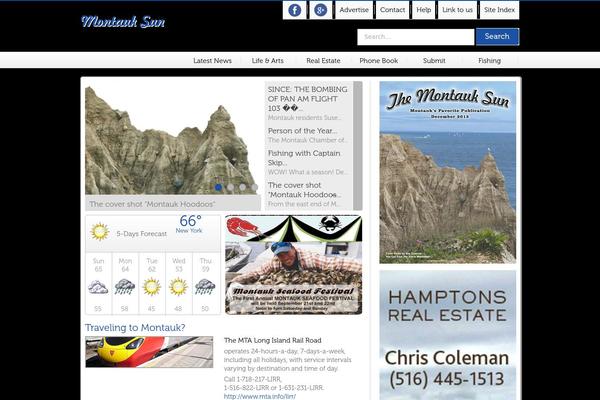Click Chris Coleman phone number in ad
Screen dimensions: 600x400
[447, 379]
